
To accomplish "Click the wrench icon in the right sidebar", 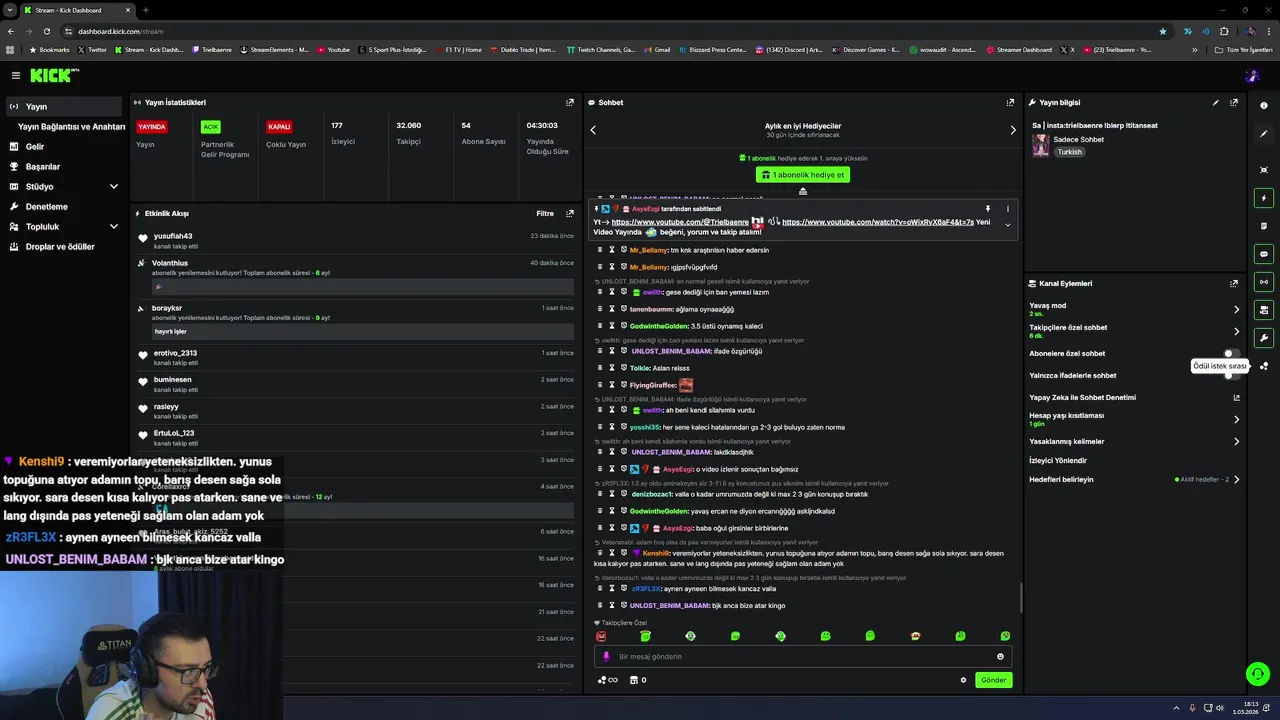I will point(1264,338).
